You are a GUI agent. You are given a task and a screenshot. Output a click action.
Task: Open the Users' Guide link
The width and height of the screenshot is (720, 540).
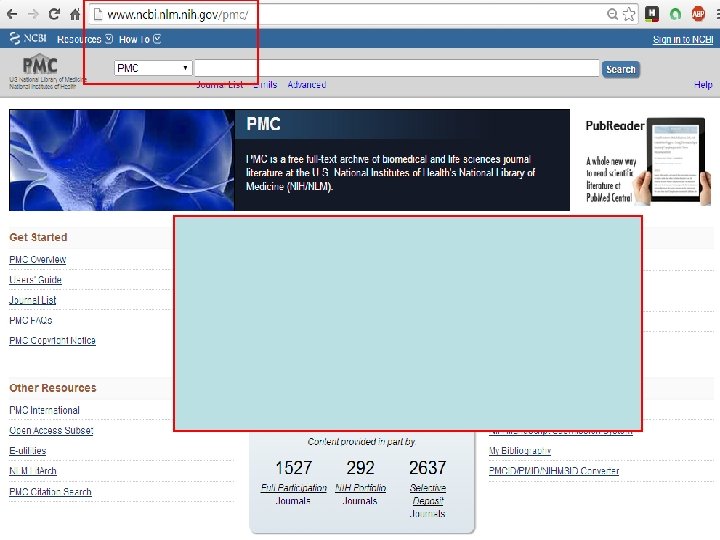pyautogui.click(x=35, y=280)
